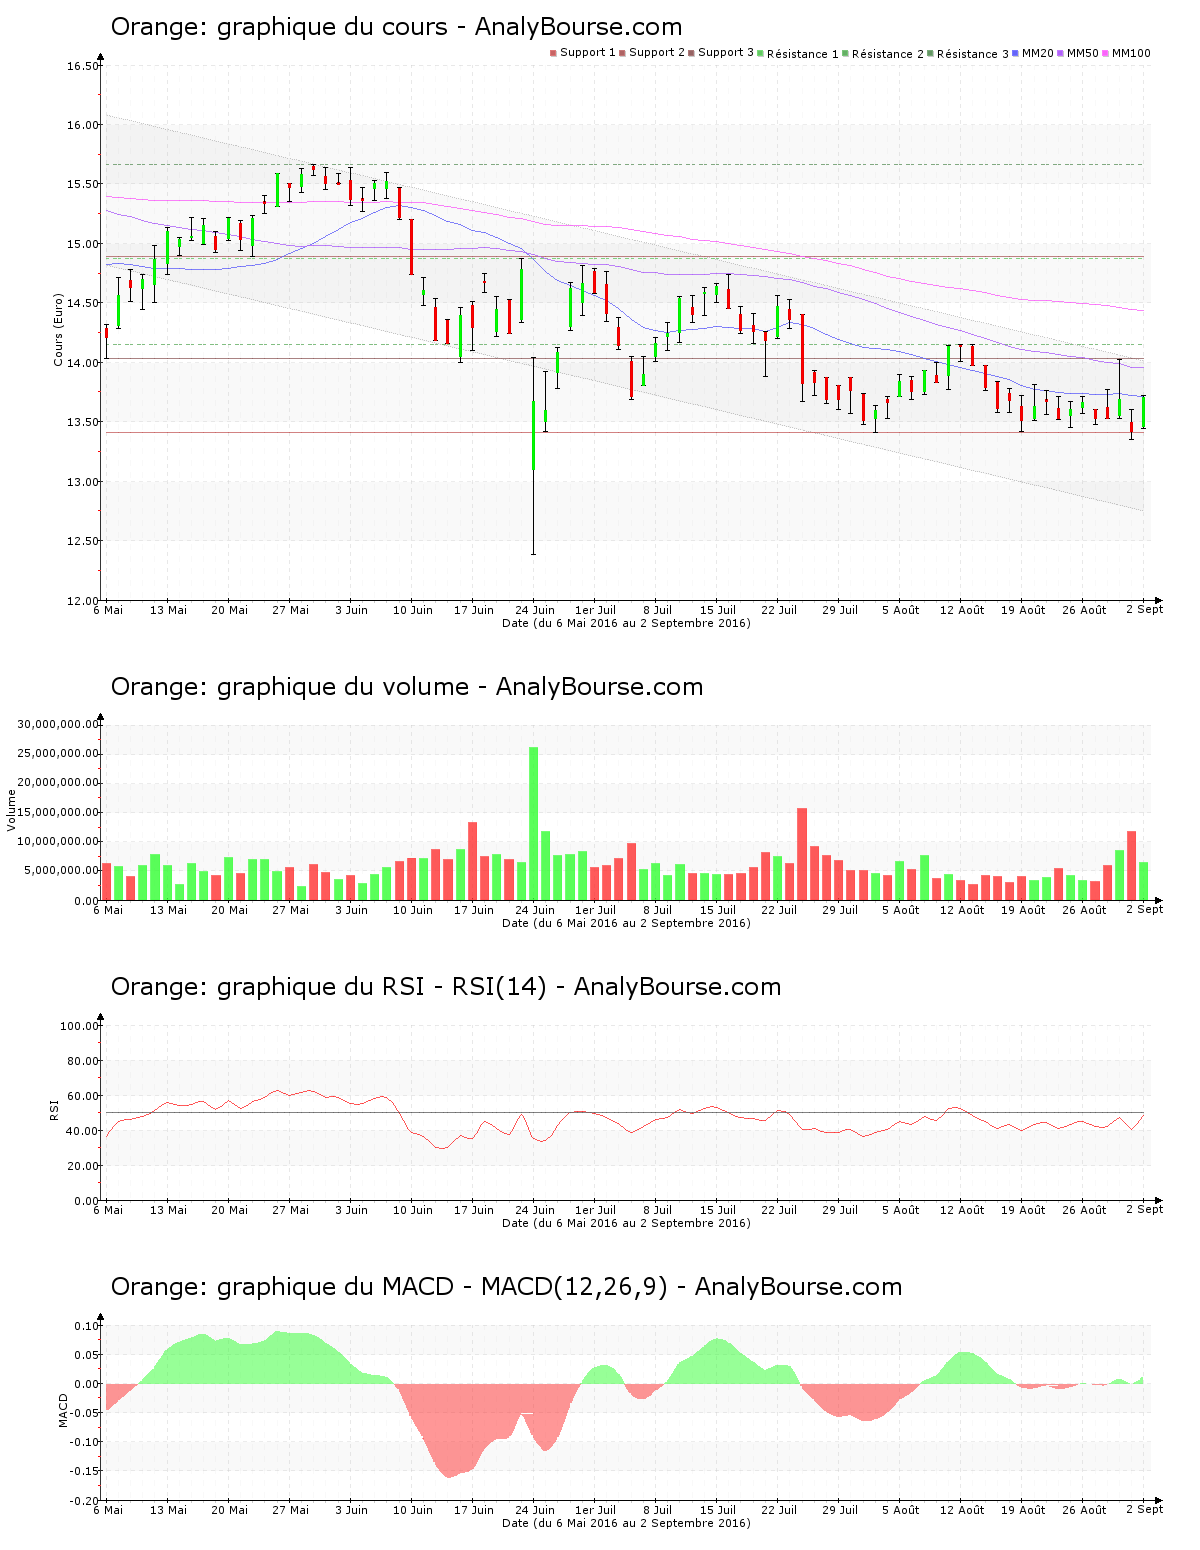Image resolution: width=1200 pixels, height=1550 pixels.
Task: Click the 12.50 value on price axis
Action: [83, 541]
